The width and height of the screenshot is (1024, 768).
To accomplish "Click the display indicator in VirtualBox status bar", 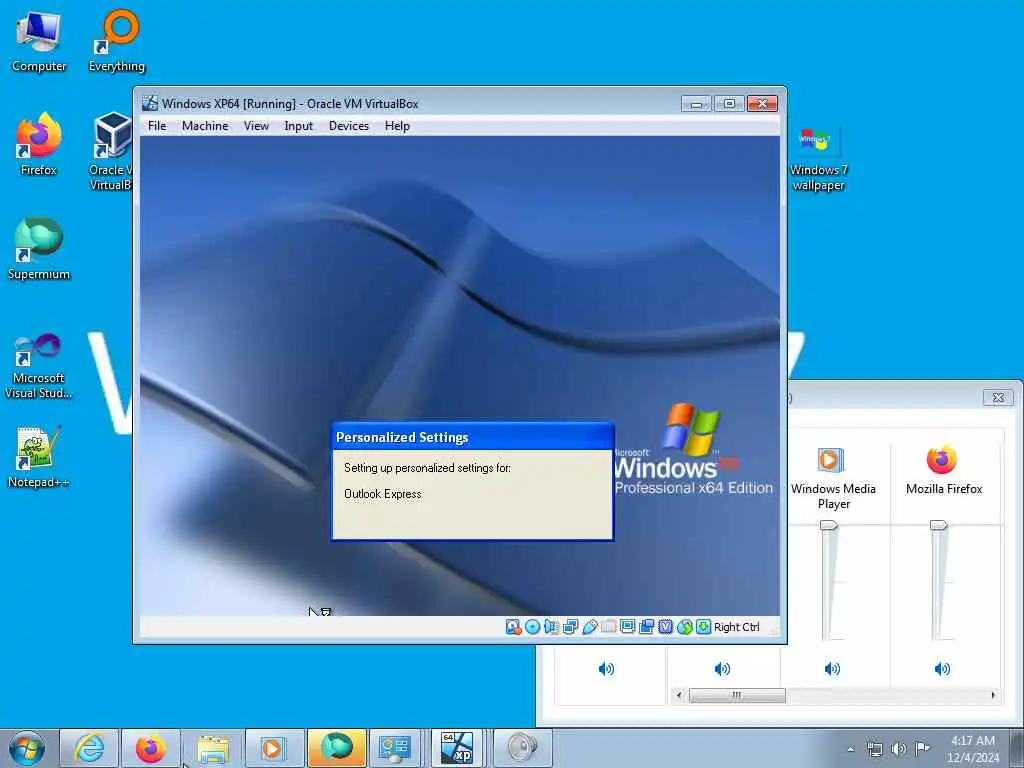I will click(x=628, y=627).
